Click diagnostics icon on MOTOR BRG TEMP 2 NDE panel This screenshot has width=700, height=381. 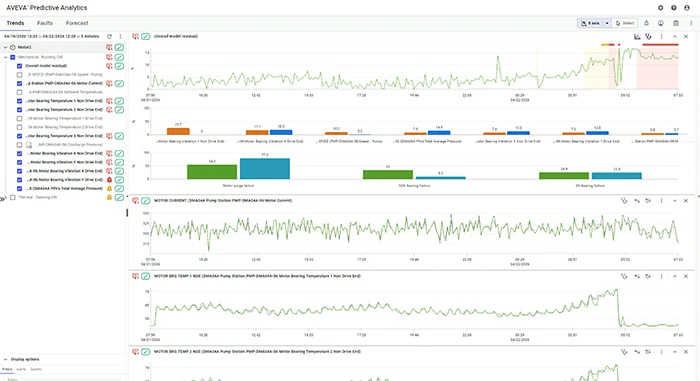pyautogui.click(x=624, y=352)
